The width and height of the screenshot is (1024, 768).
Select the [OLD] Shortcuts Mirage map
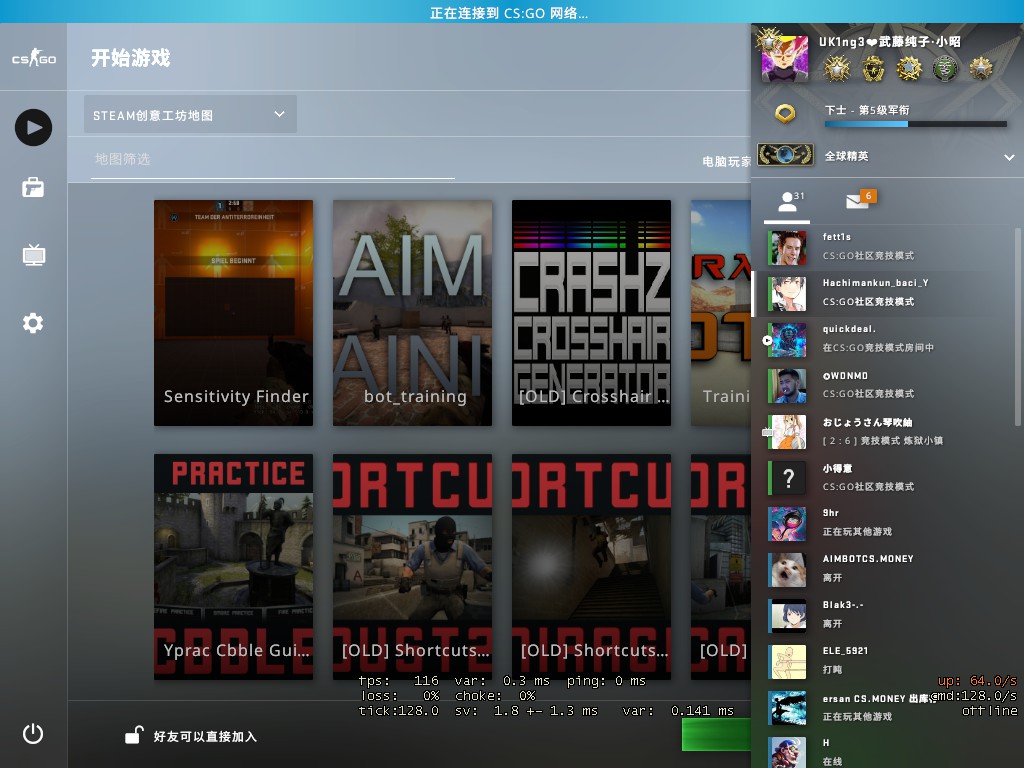[591, 567]
